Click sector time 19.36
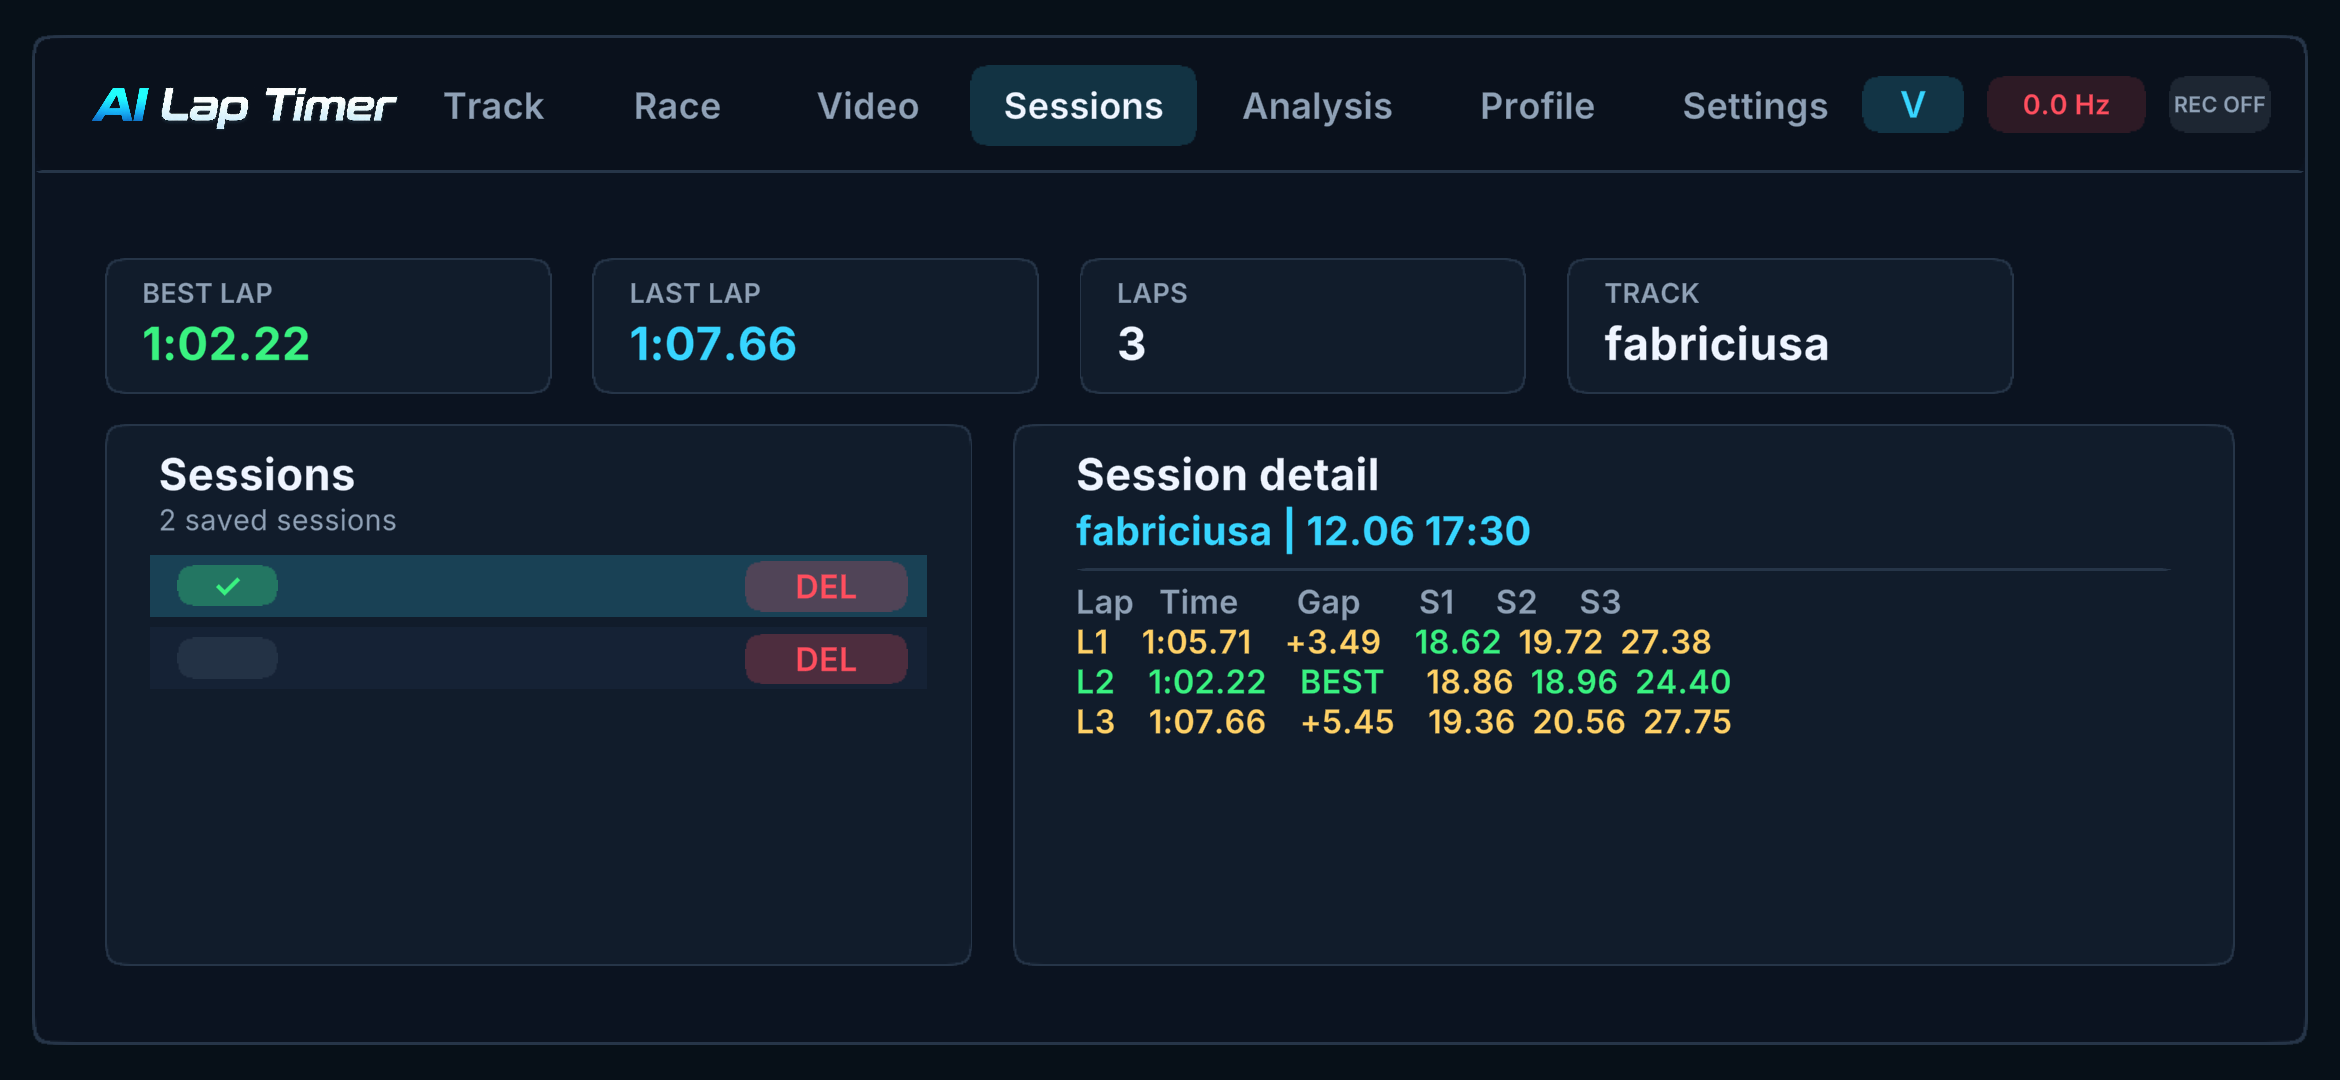 [1471, 722]
